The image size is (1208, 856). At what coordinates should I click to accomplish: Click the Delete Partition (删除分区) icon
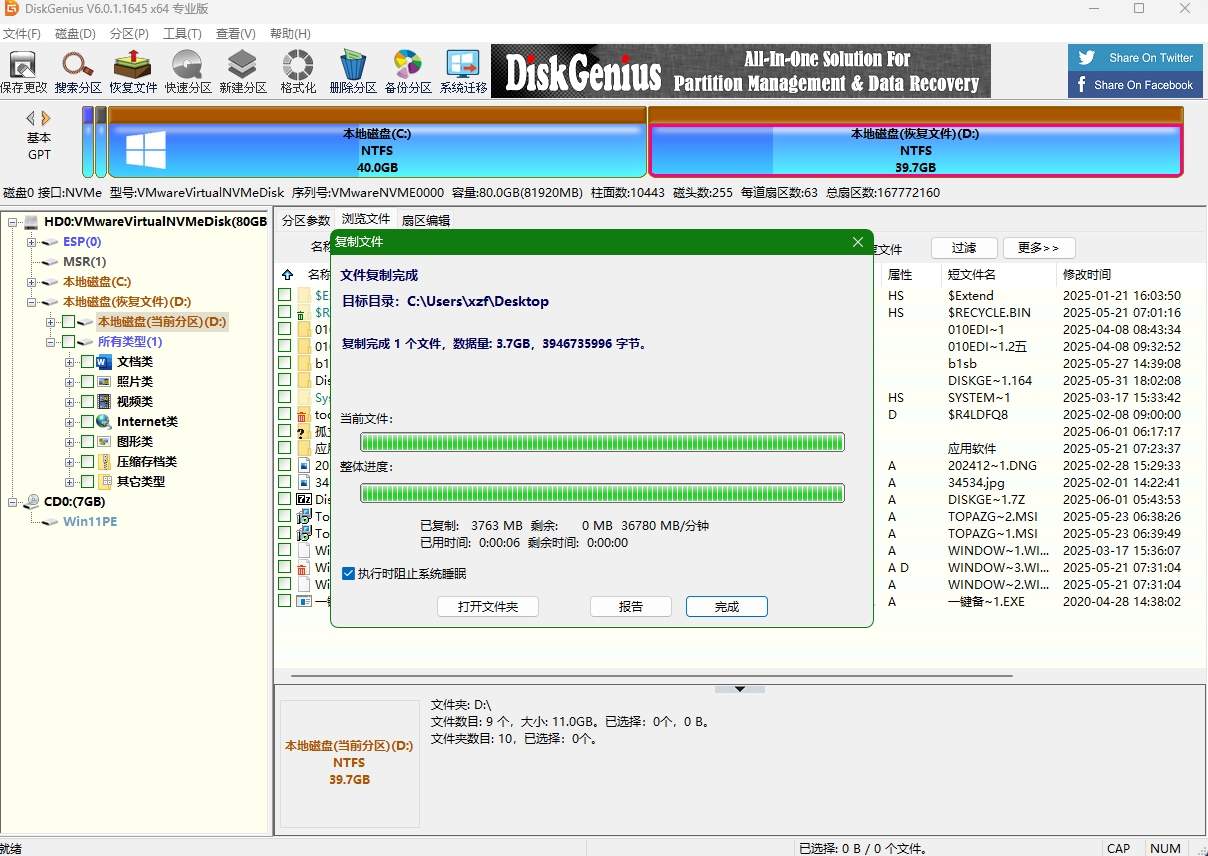pyautogui.click(x=353, y=70)
